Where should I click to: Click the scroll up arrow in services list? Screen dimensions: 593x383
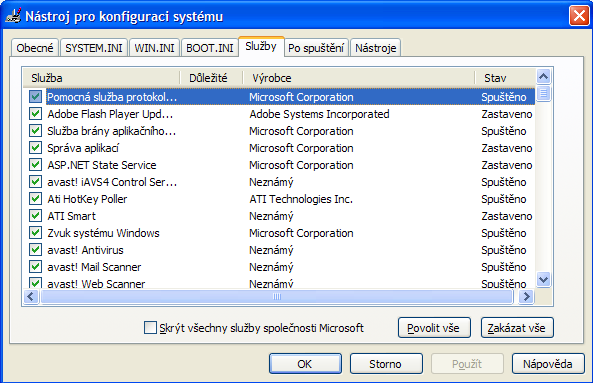click(x=543, y=77)
